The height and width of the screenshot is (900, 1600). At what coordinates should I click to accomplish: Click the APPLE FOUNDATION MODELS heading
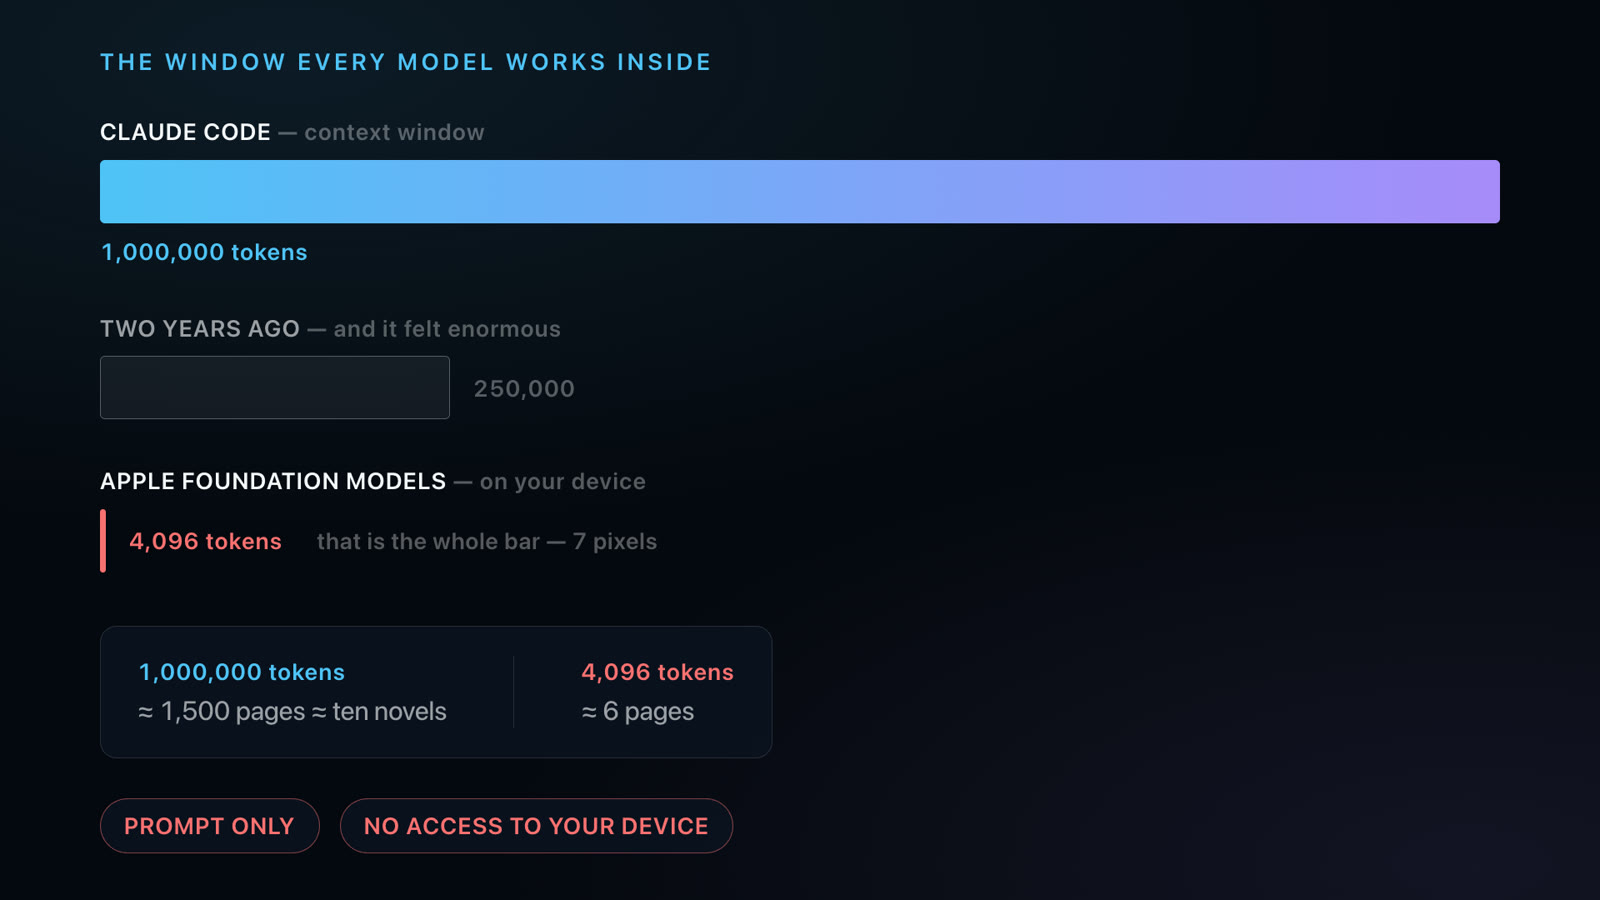coord(273,481)
